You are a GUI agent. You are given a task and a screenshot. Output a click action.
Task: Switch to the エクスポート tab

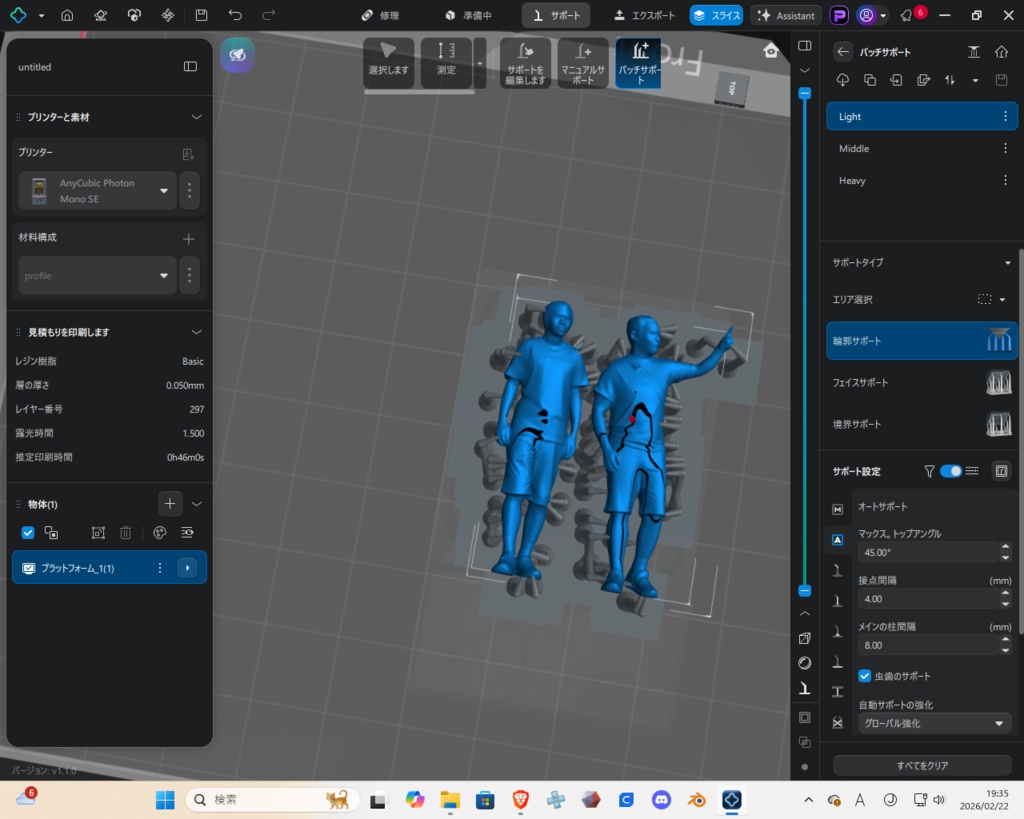click(x=645, y=16)
